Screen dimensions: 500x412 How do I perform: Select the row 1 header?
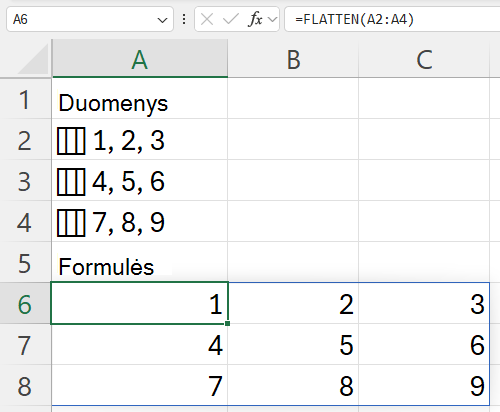[25, 99]
